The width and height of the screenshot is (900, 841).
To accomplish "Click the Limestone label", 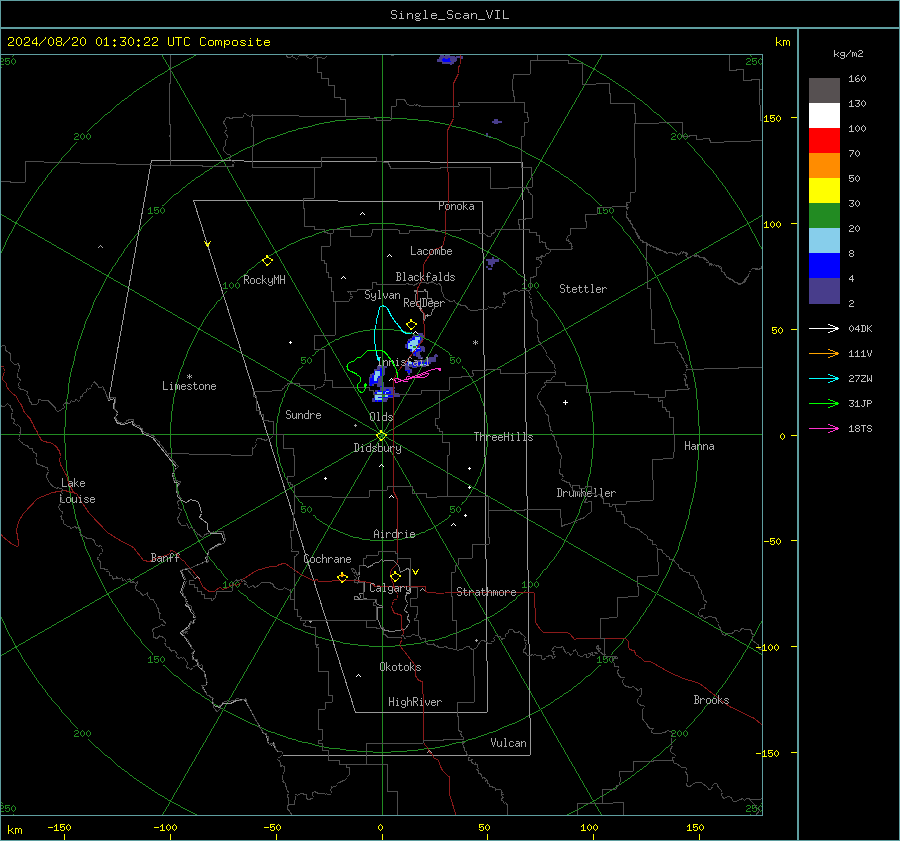I will pos(189,386).
